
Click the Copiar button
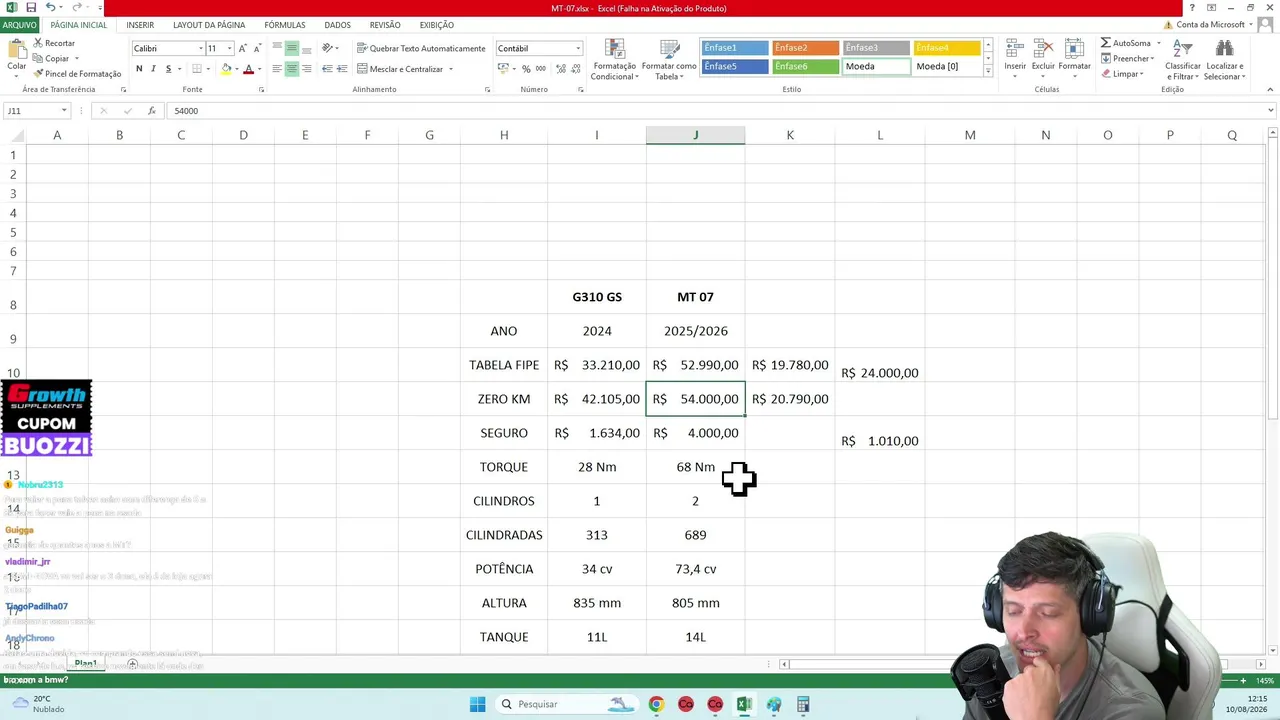[52, 59]
